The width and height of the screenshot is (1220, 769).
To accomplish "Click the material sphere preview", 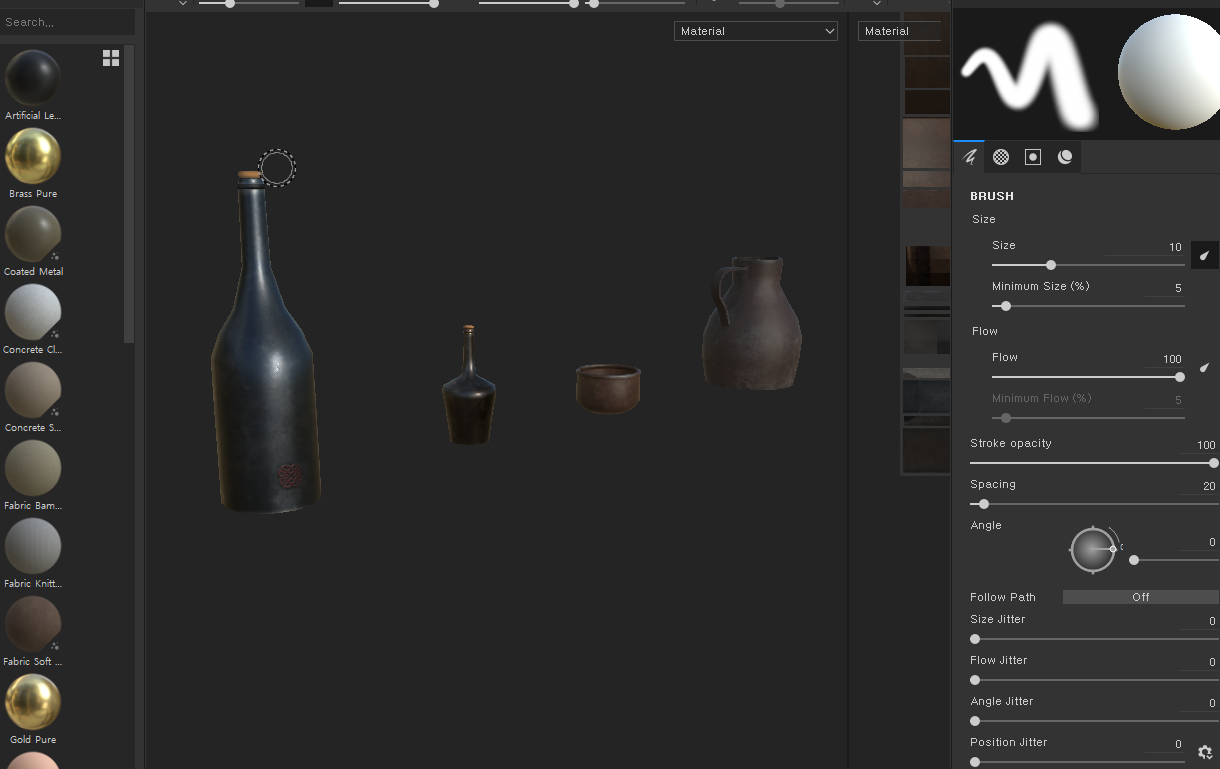I will tap(1168, 71).
